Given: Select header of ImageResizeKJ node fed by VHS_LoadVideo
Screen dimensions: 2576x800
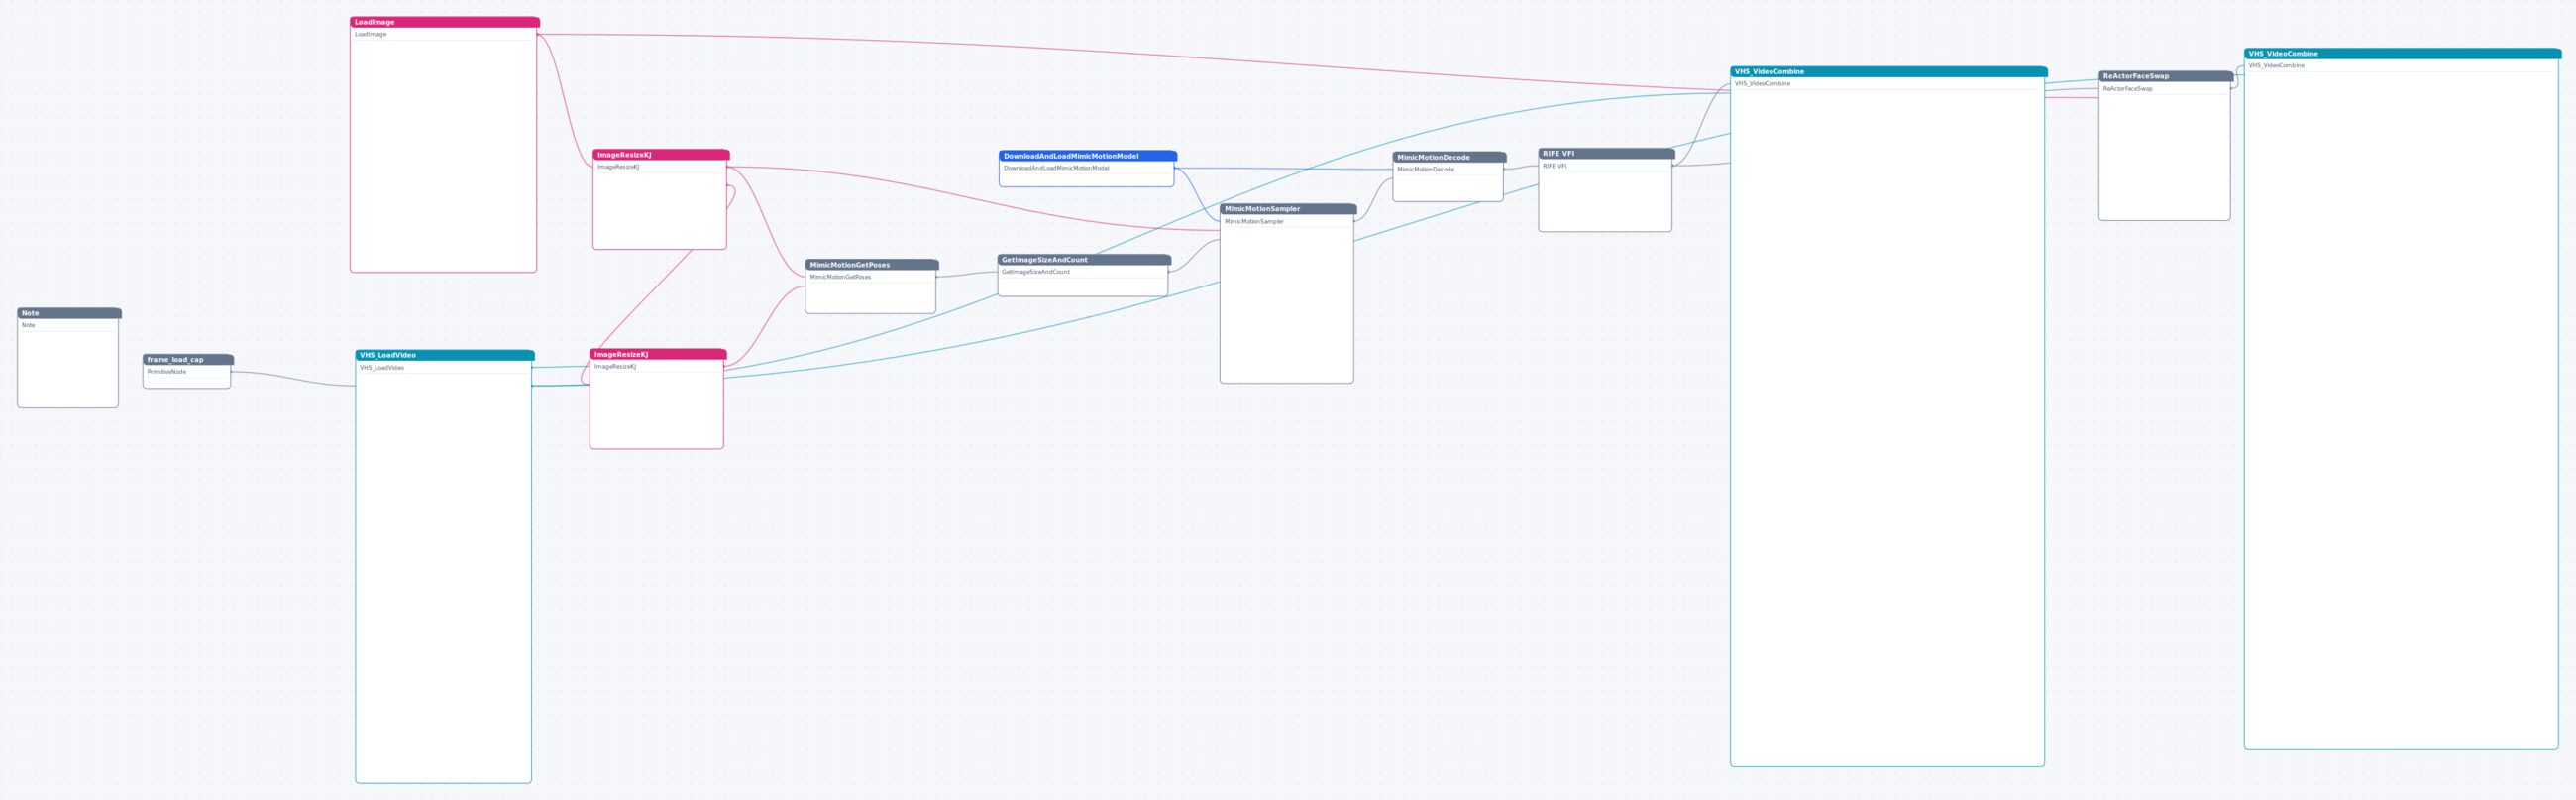Looking at the screenshot, I should point(658,354).
